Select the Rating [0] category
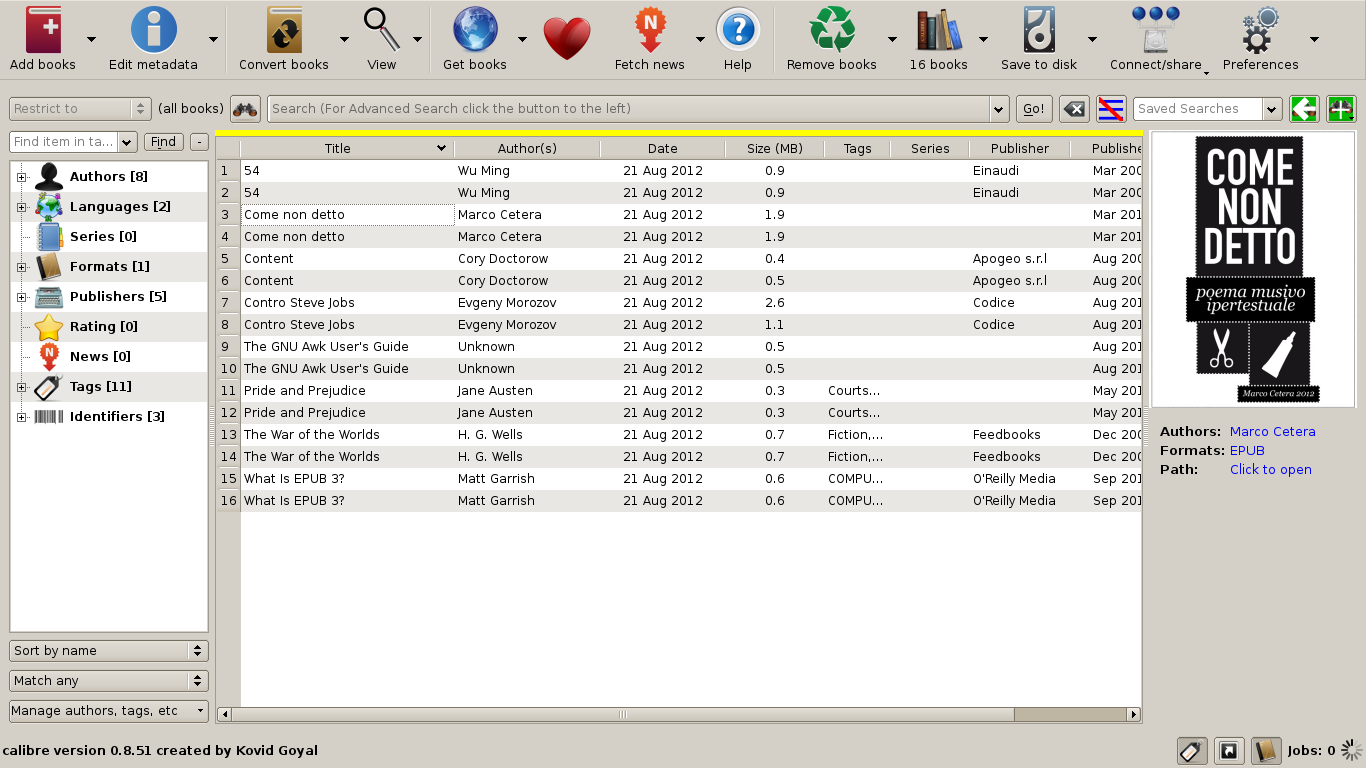This screenshot has width=1366, height=768. (103, 327)
